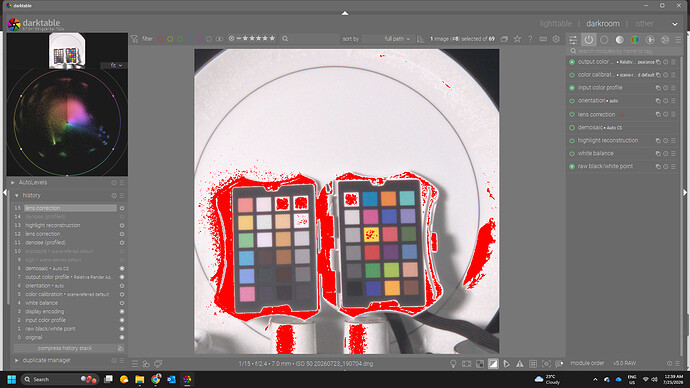690x388 pixels.
Task: Disable the lens correction module
Action: tap(572, 114)
